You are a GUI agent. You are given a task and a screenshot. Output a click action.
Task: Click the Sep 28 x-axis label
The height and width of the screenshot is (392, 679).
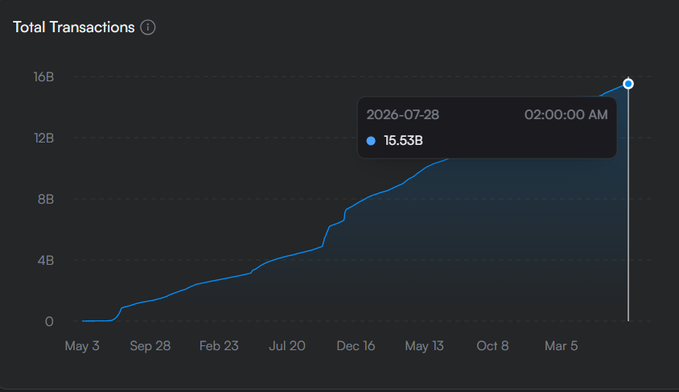[150, 346]
